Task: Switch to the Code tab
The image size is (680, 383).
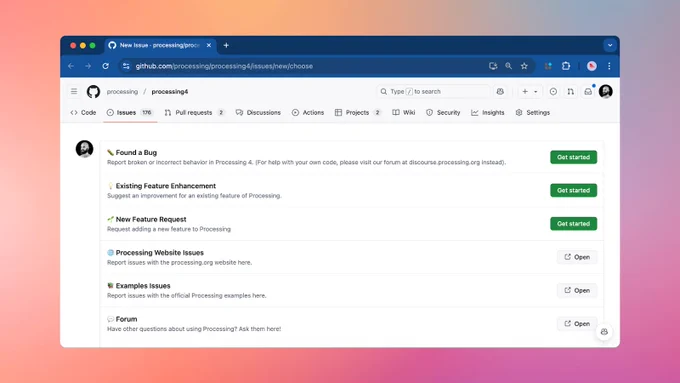Action: click(83, 112)
